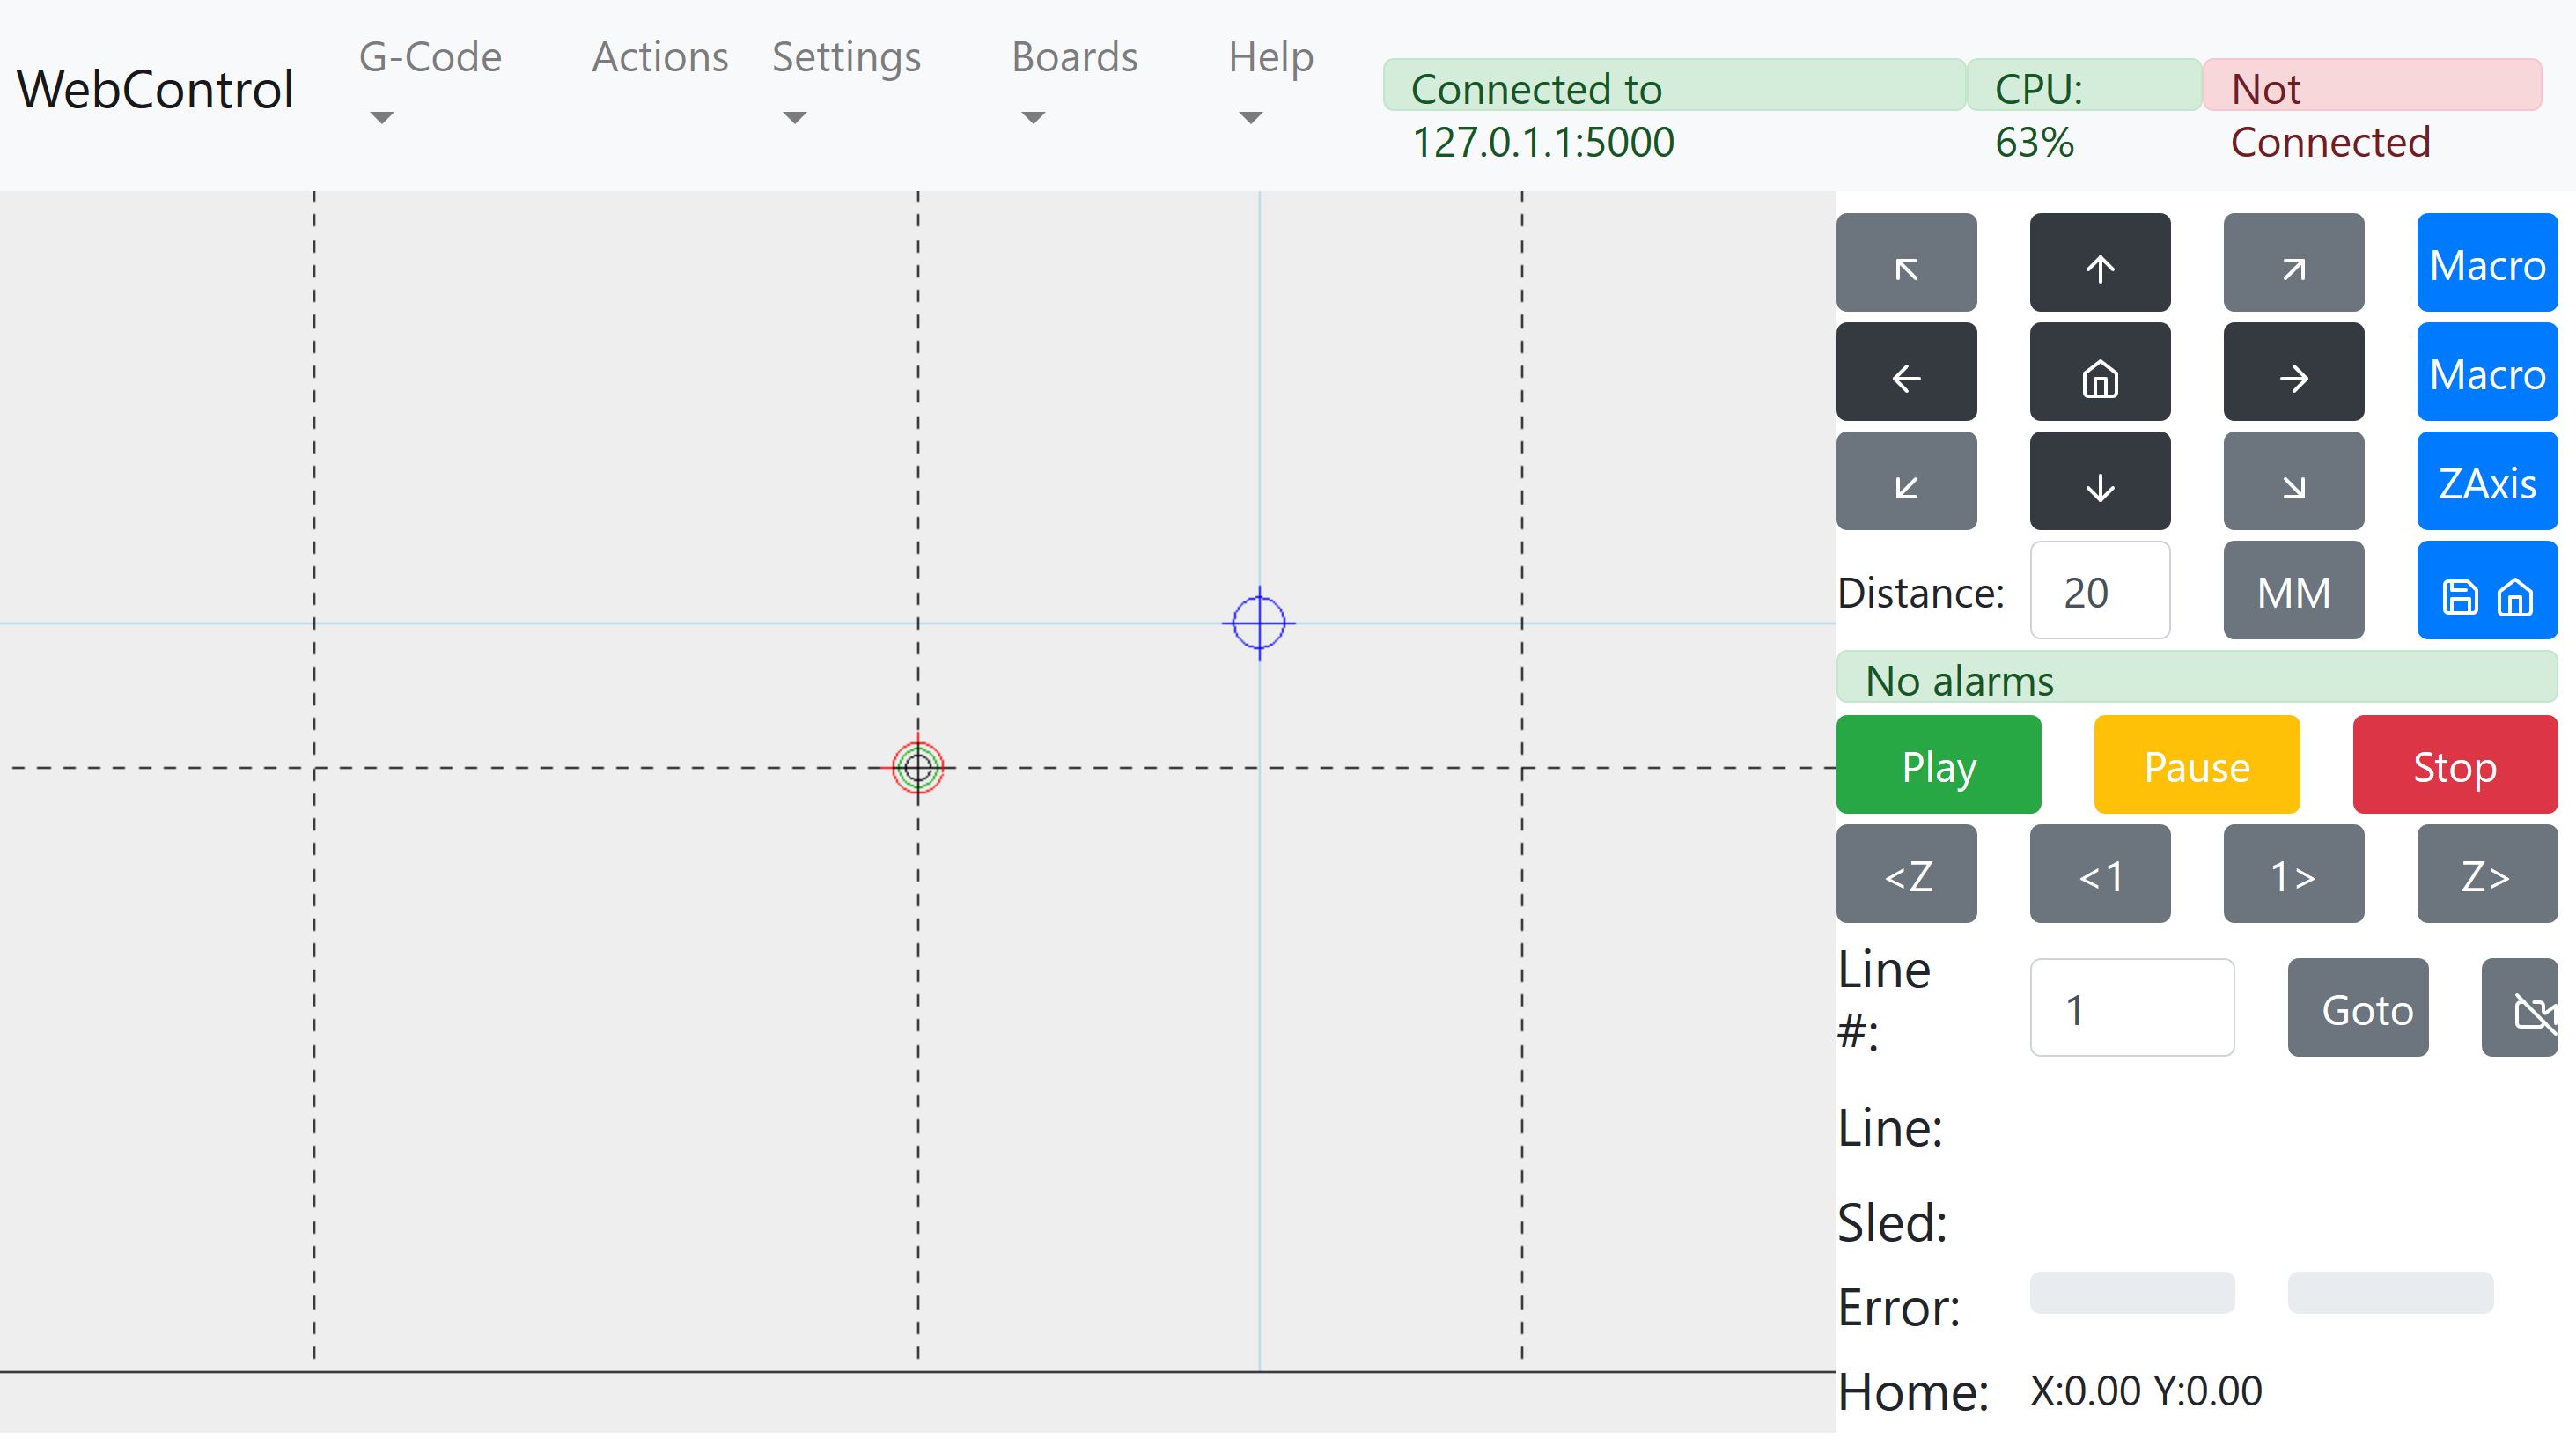Viewport: 2576px width, 1446px height.
Task: Move the sled left with the left arrow
Action: coord(1906,372)
